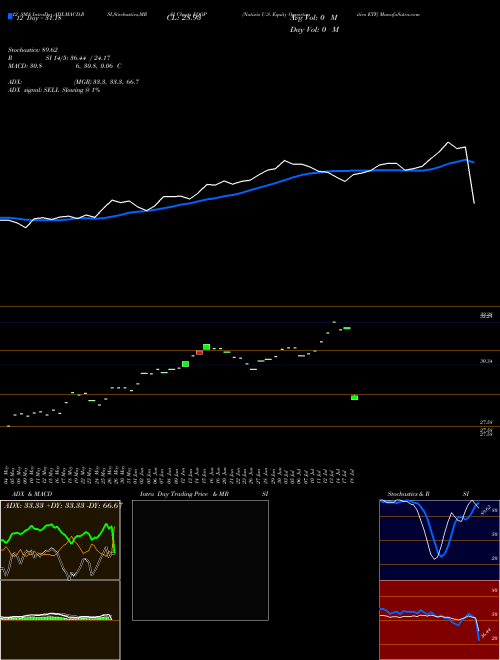Click the 30.34 price axis label
The height and width of the screenshot is (660, 500).
(486, 361)
